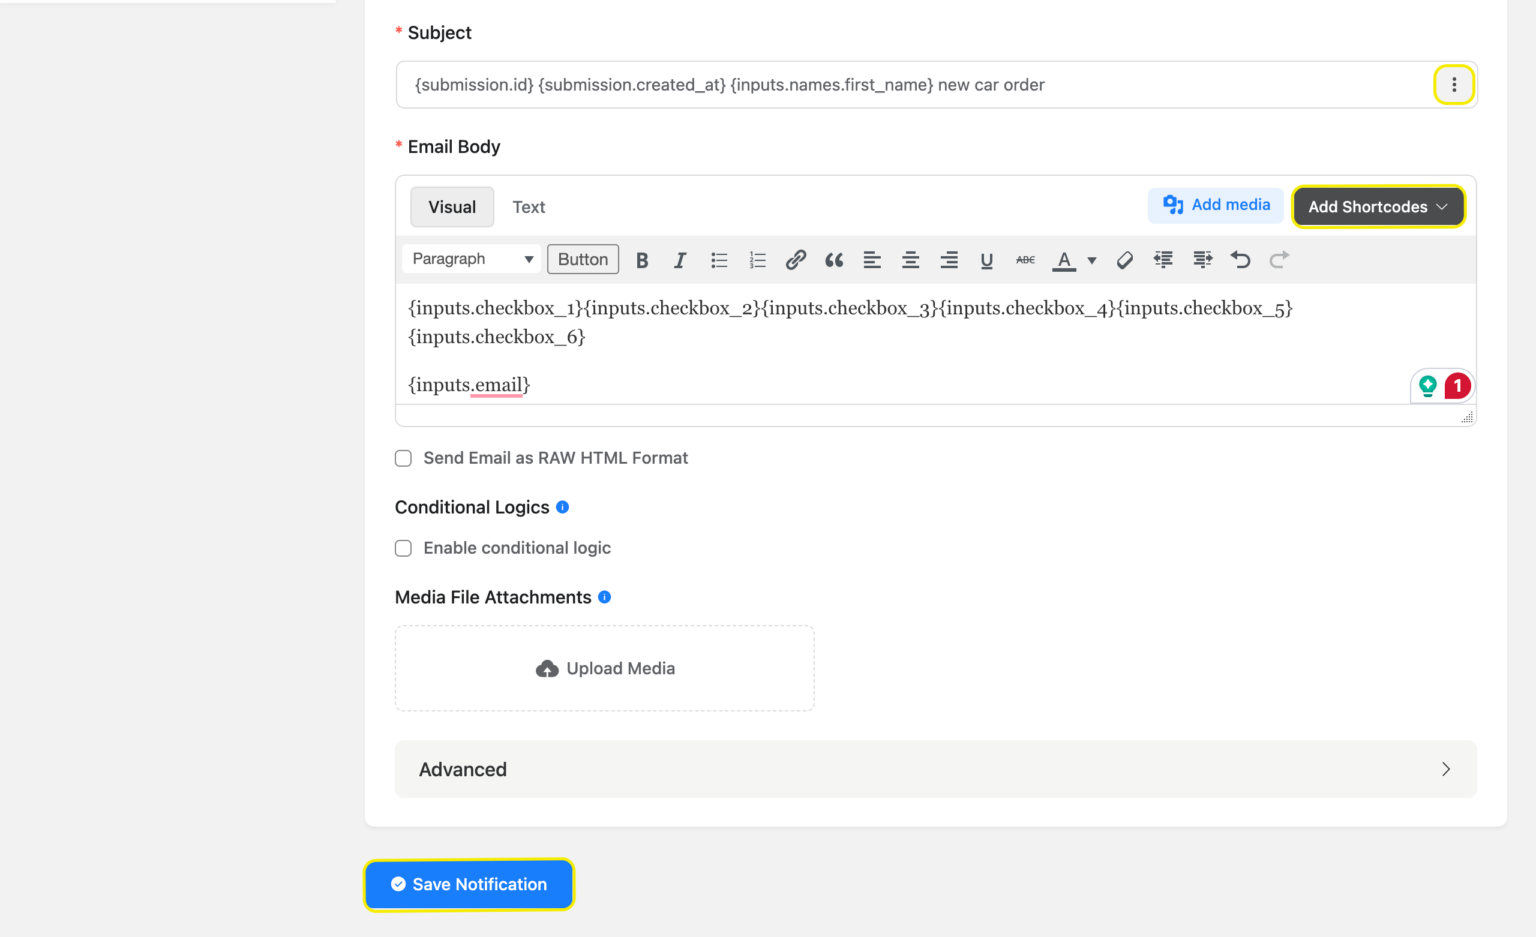Viewport: 1536px width, 937px height.
Task: Open the Add Shortcodes dropdown
Action: [1378, 206]
